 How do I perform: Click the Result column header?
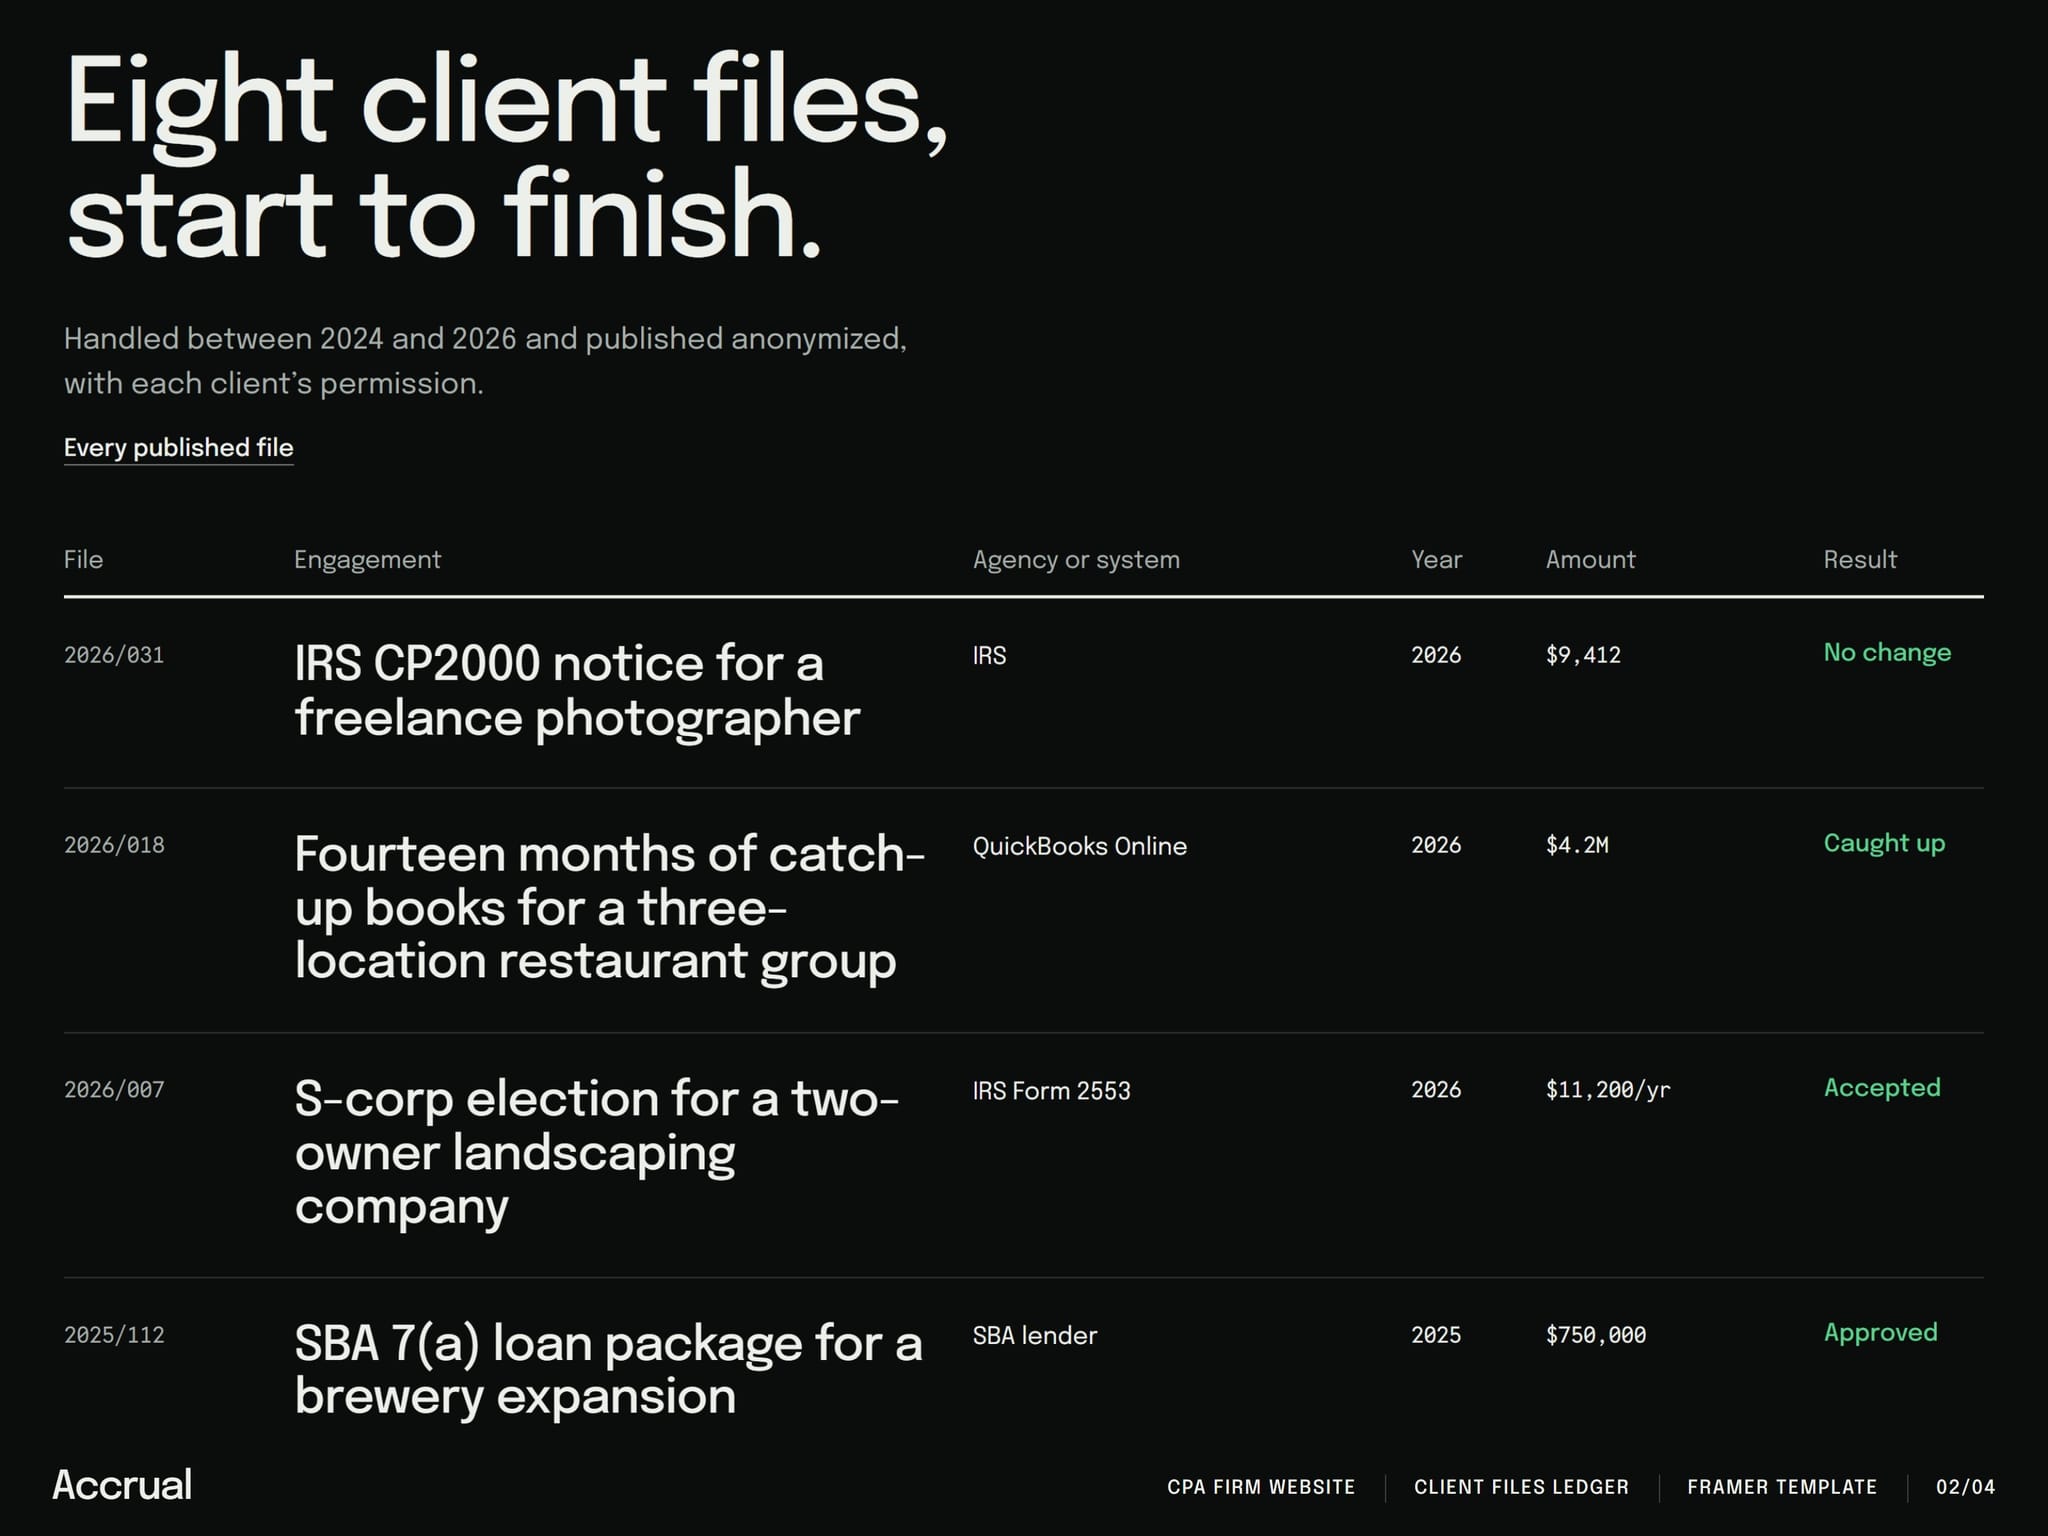1859,560
